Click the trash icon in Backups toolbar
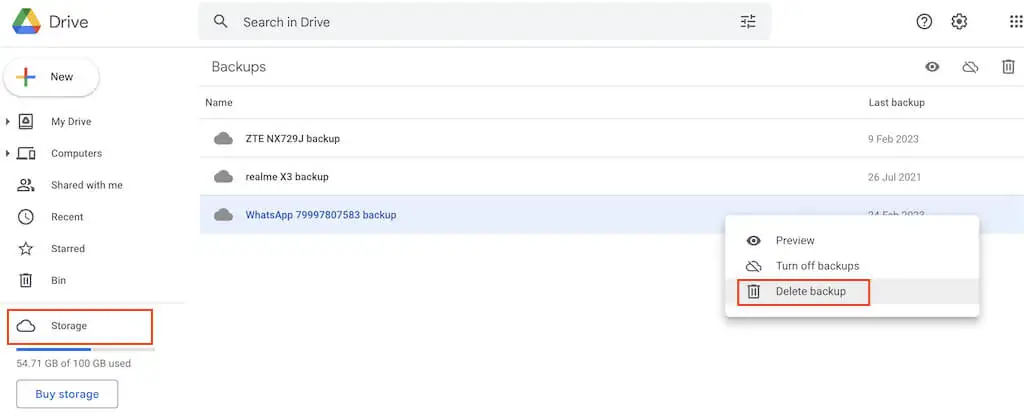1024x417 pixels. pyautogui.click(x=1008, y=67)
